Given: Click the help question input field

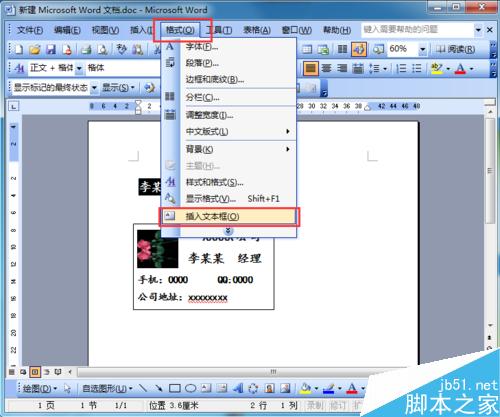Looking at the screenshot, I should (x=417, y=30).
